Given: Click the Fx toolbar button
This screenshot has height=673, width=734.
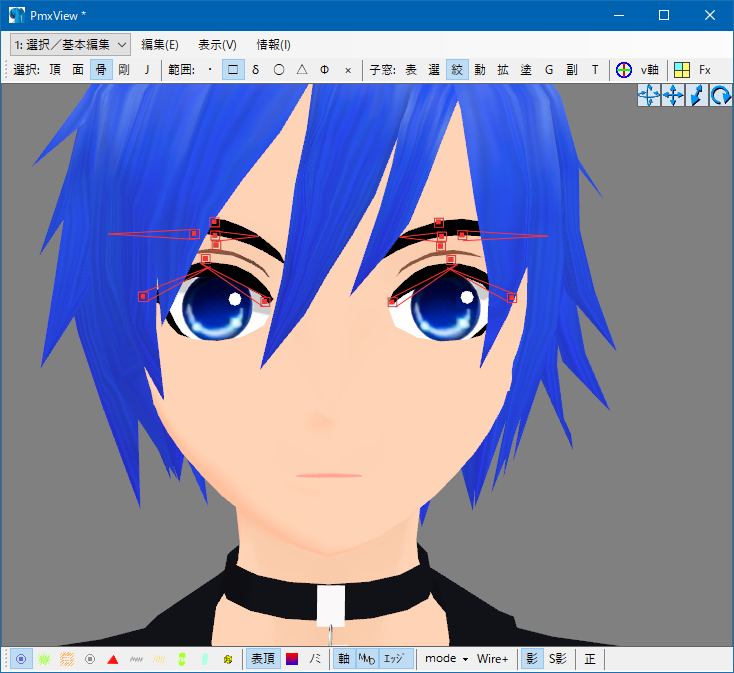Looking at the screenshot, I should click(x=705, y=70).
